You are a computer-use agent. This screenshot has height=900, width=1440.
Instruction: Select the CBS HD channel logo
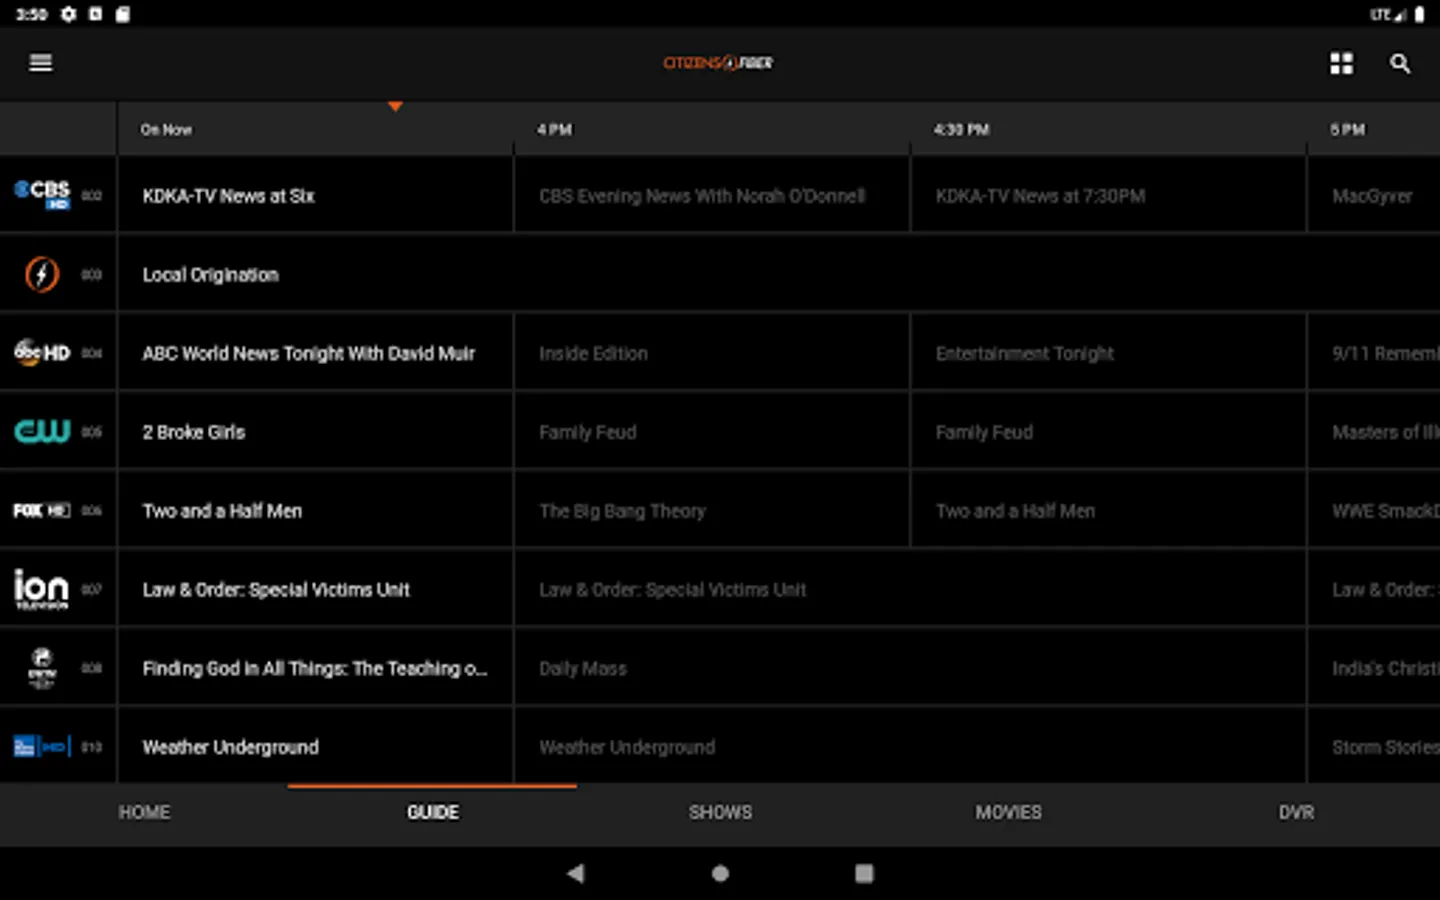point(42,194)
